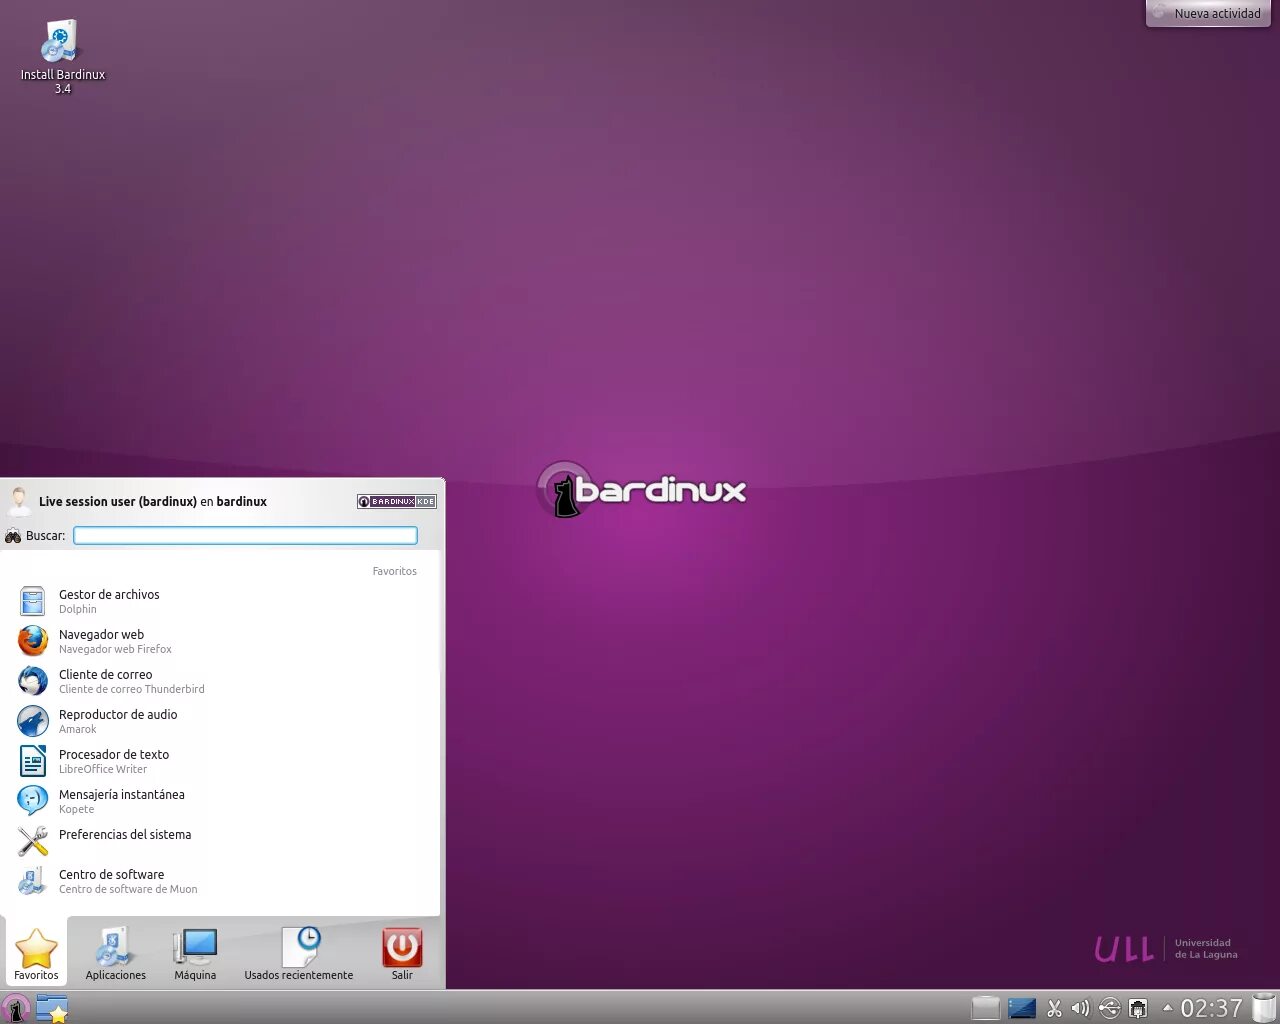The image size is (1280, 1024).
Task: Launch Firefox via Navegador web icon
Action: (33, 641)
